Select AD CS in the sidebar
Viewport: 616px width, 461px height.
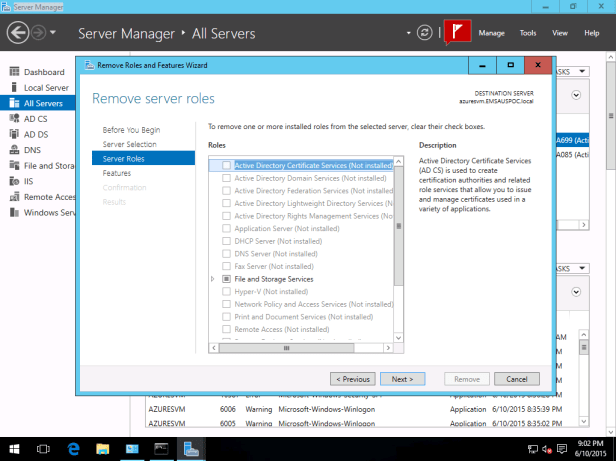pyautogui.click(x=35, y=118)
